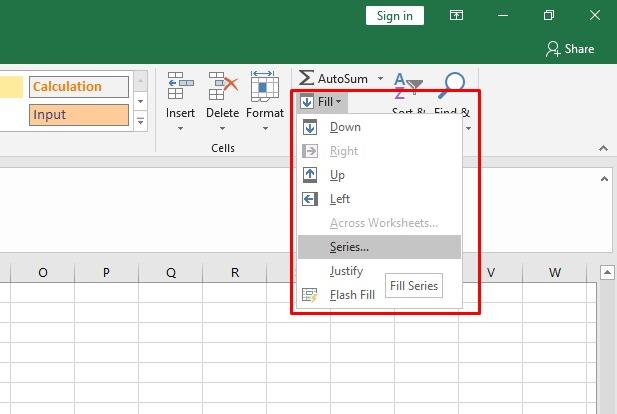The width and height of the screenshot is (617, 414).
Task: Select column O header
Action: 42,273
